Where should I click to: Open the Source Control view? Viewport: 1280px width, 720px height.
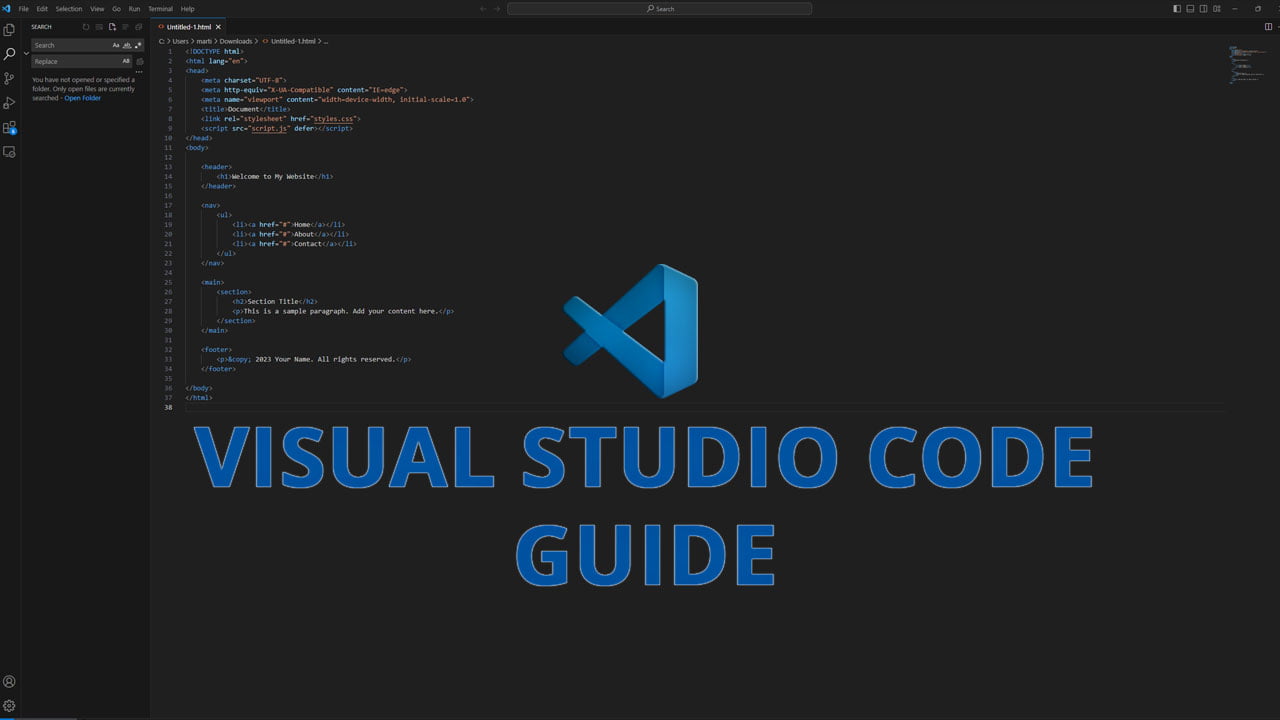[x=9, y=77]
